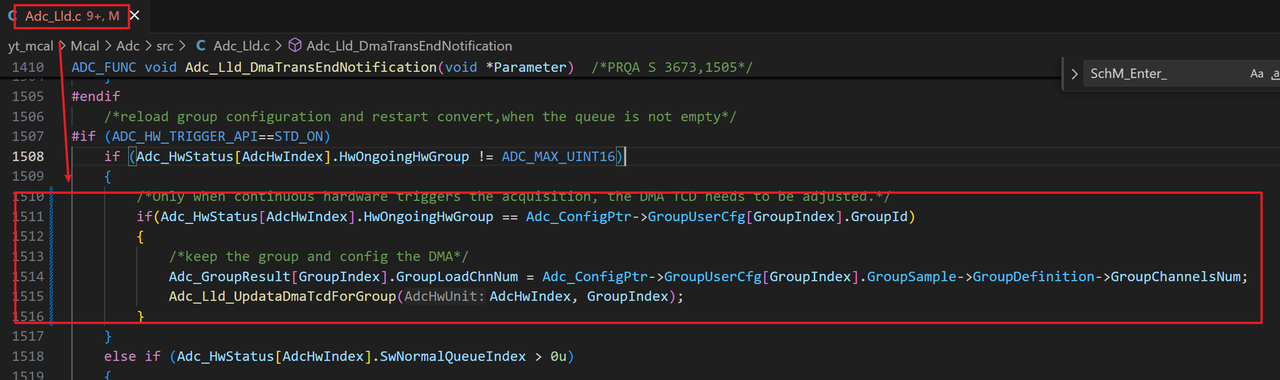Select line number 1517
The image size is (1280, 380).
point(27,336)
